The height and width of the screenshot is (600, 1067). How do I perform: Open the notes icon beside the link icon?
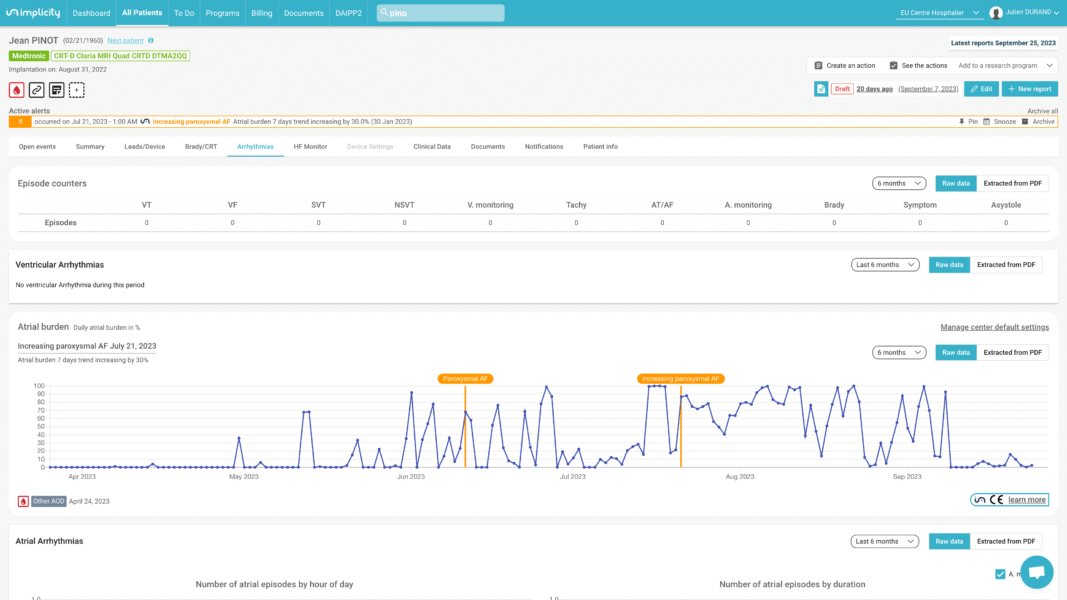[56, 90]
